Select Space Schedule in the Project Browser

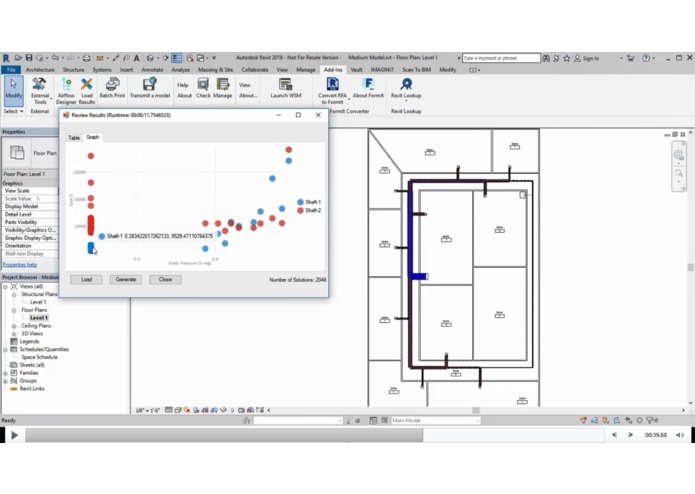[x=39, y=357]
